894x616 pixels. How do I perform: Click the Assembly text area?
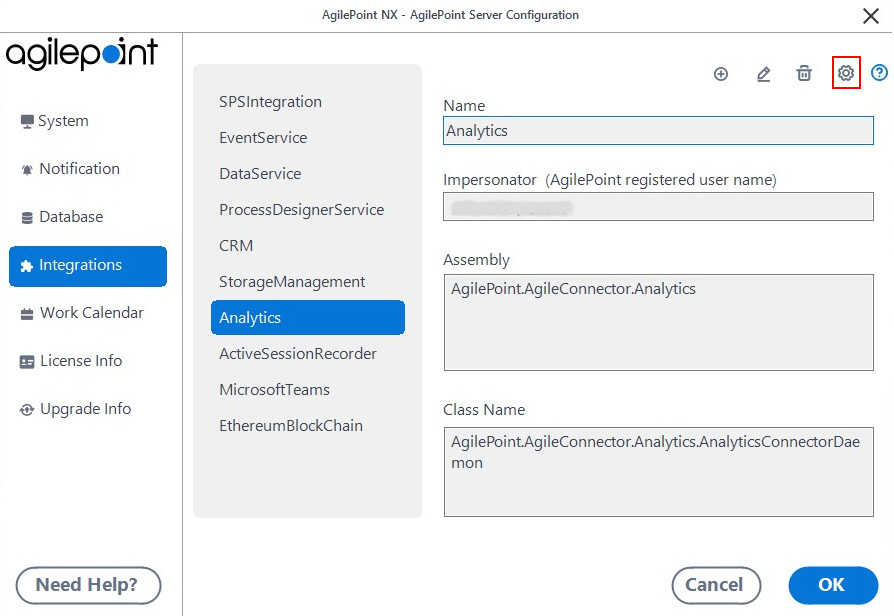coord(659,322)
